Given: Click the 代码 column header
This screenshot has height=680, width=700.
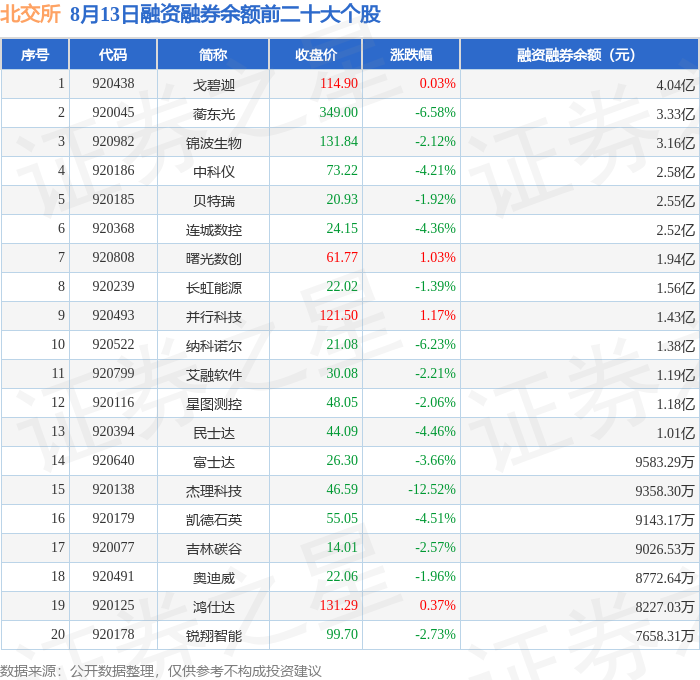Looking at the screenshot, I should 113,54.
